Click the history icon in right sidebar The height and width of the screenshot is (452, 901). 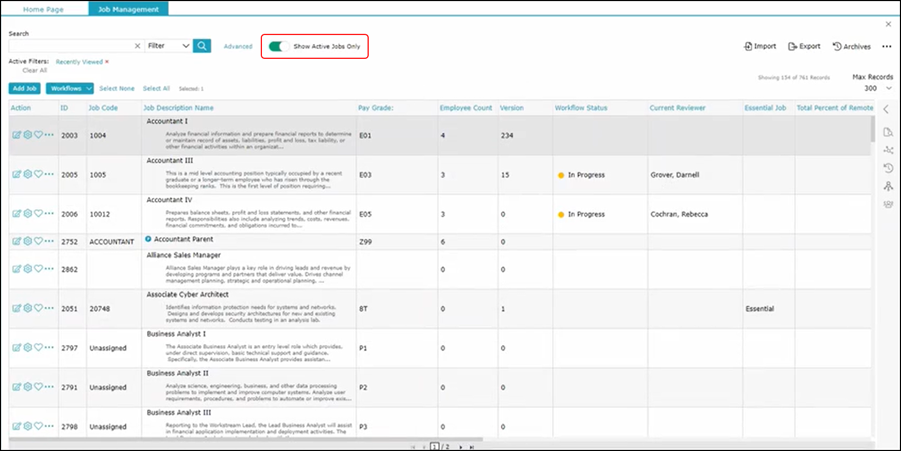pyautogui.click(x=887, y=168)
